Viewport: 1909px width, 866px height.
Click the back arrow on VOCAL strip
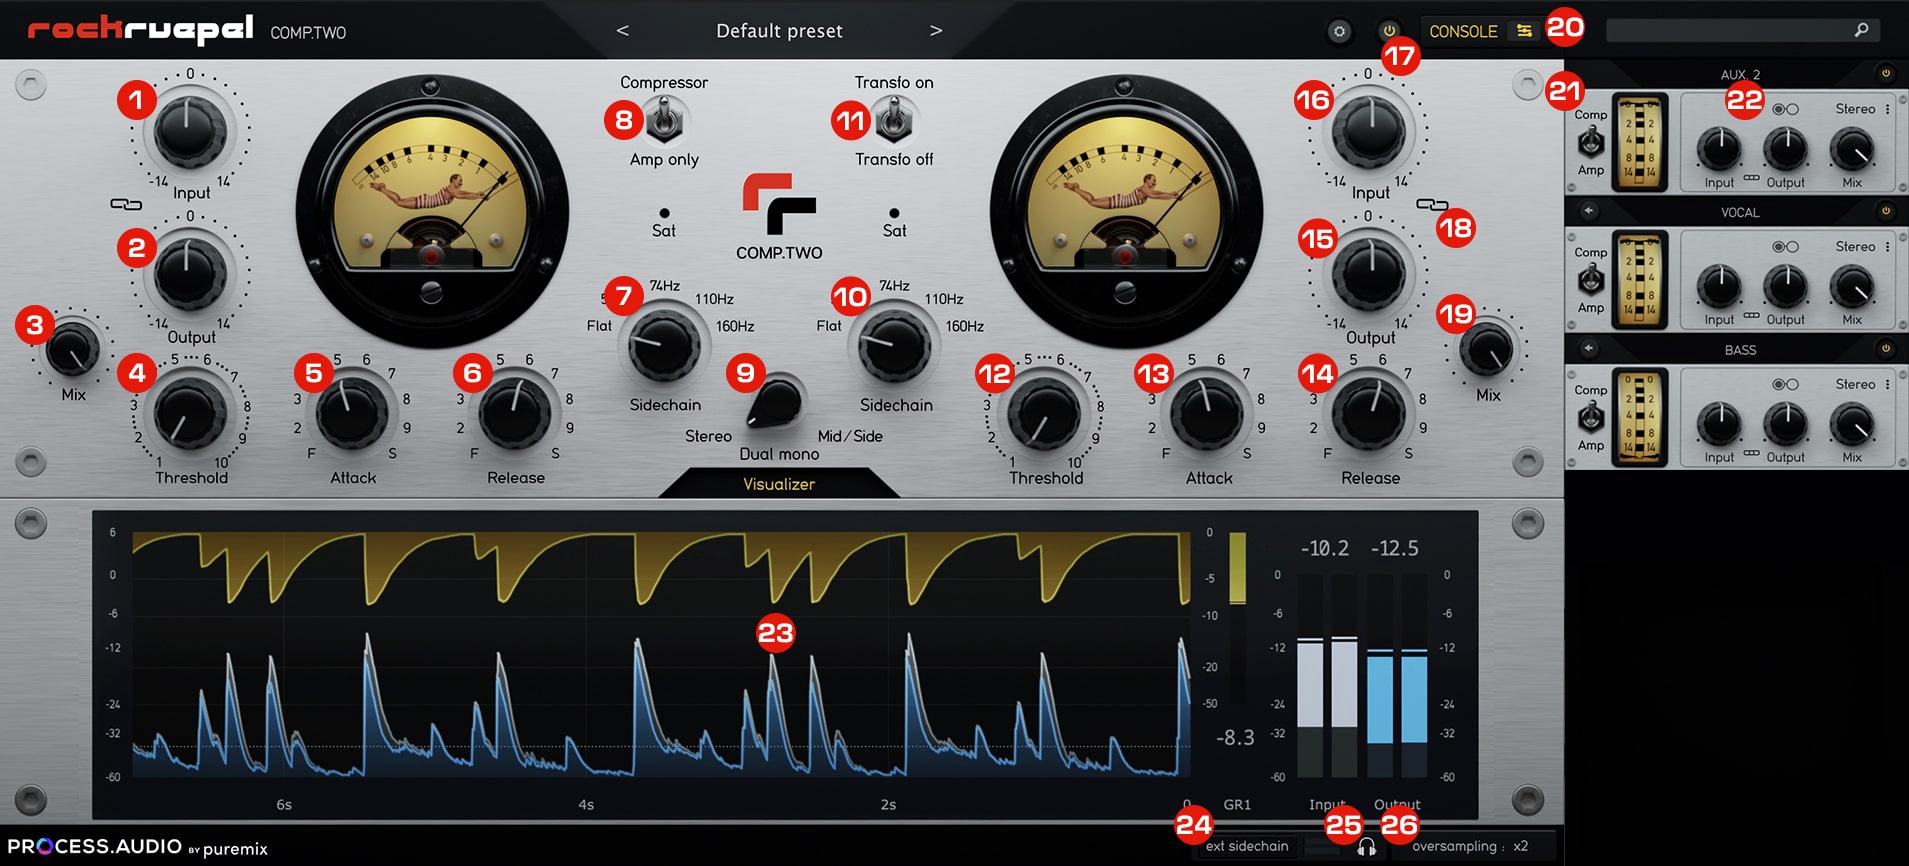(1588, 211)
